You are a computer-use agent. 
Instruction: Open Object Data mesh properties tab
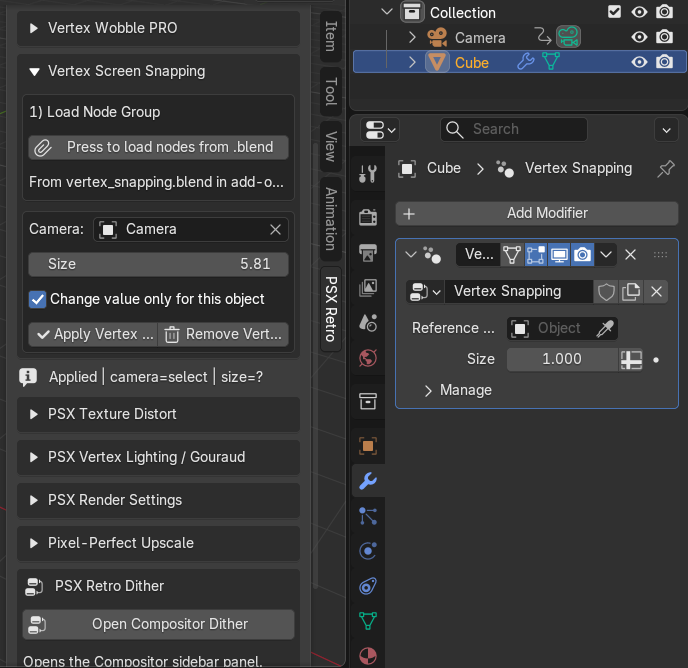click(x=368, y=621)
